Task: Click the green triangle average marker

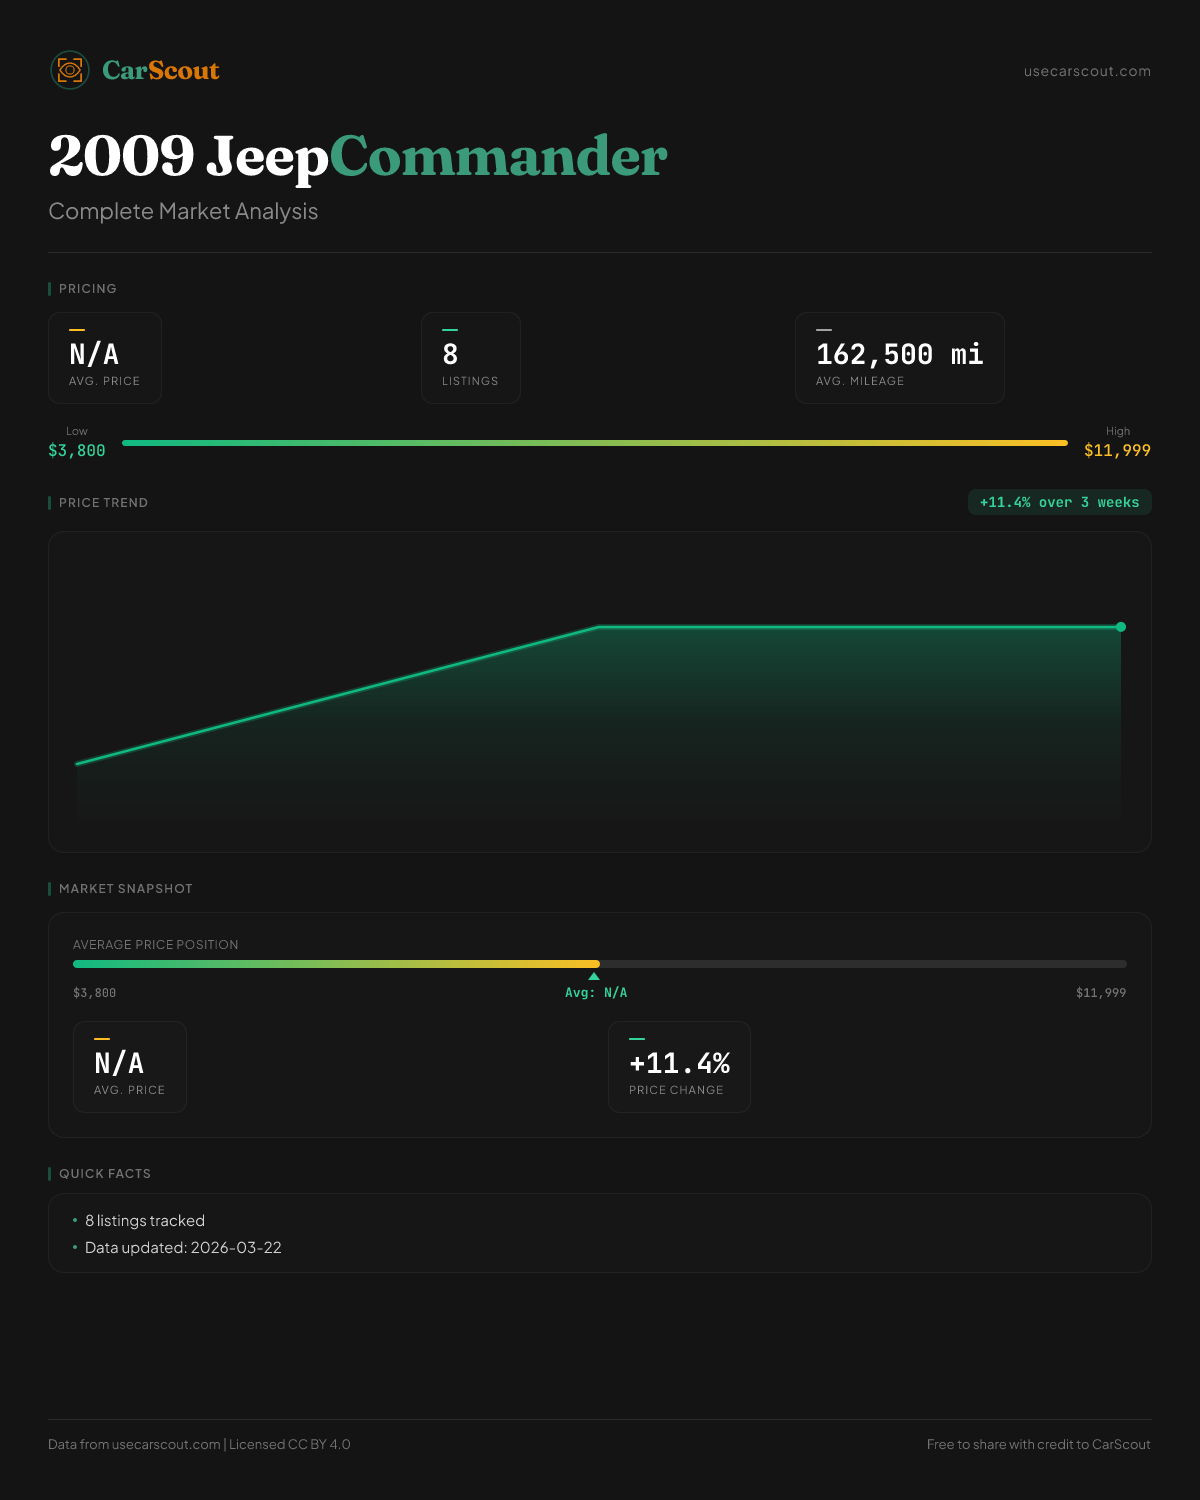Action: [x=594, y=976]
